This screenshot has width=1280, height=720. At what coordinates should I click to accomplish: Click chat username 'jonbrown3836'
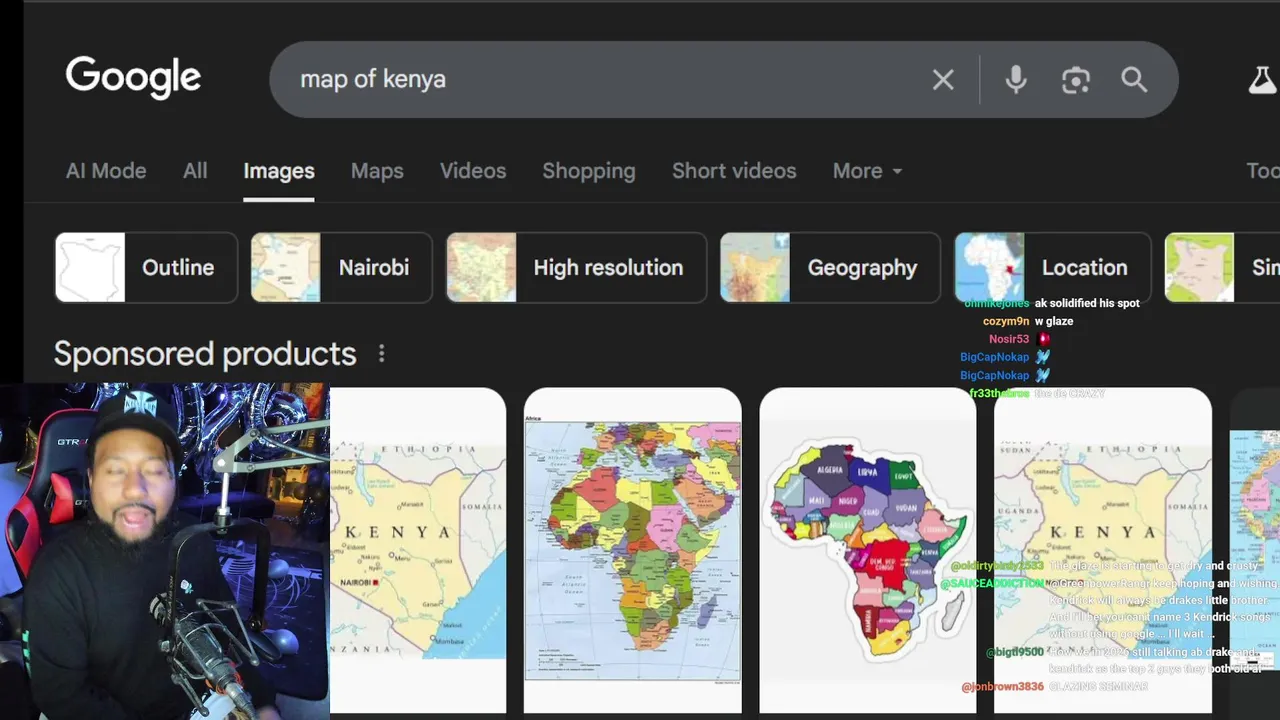[x=1002, y=687]
